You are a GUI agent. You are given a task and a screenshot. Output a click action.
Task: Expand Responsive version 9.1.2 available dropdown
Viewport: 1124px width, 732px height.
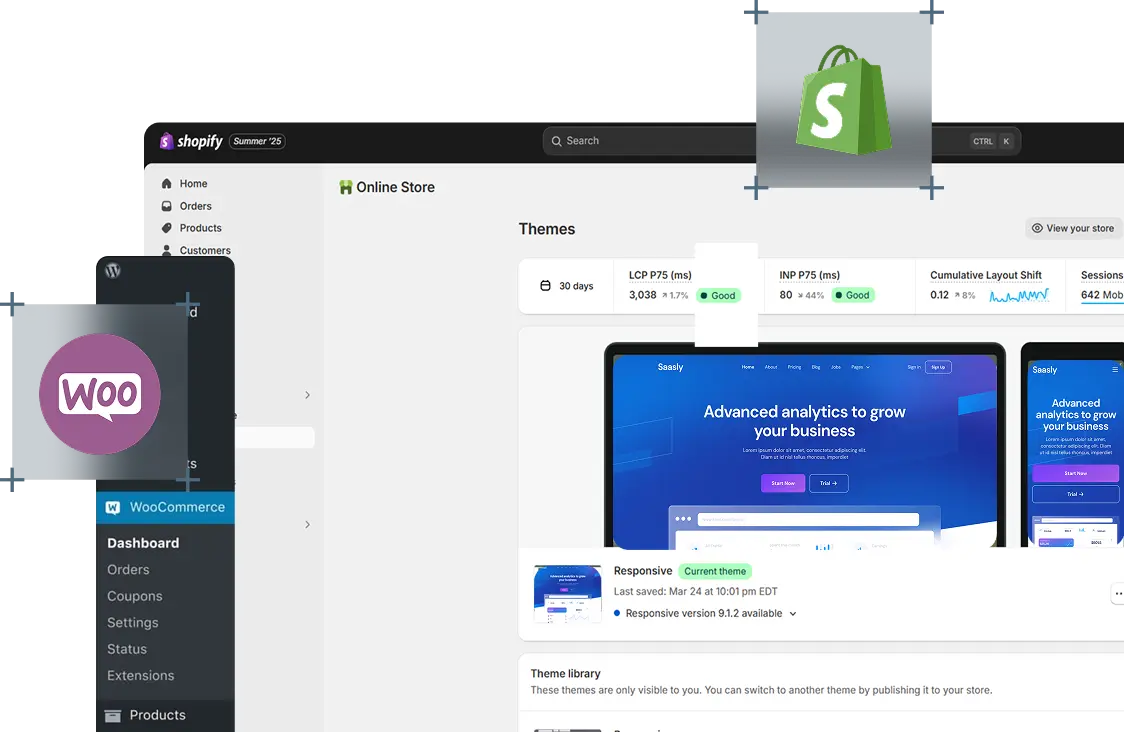[793, 614]
